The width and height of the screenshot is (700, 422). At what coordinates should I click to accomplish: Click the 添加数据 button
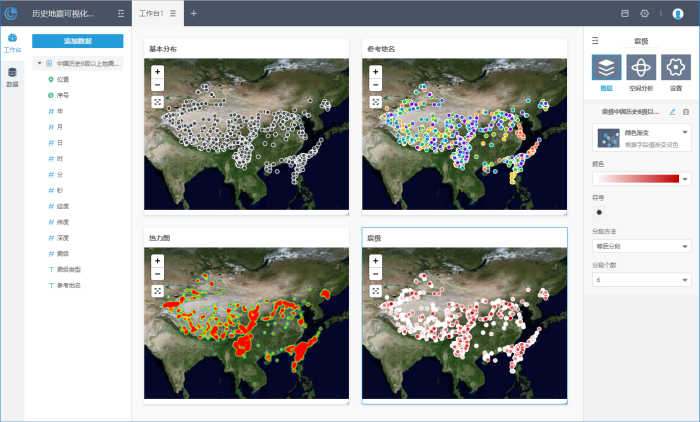point(78,41)
